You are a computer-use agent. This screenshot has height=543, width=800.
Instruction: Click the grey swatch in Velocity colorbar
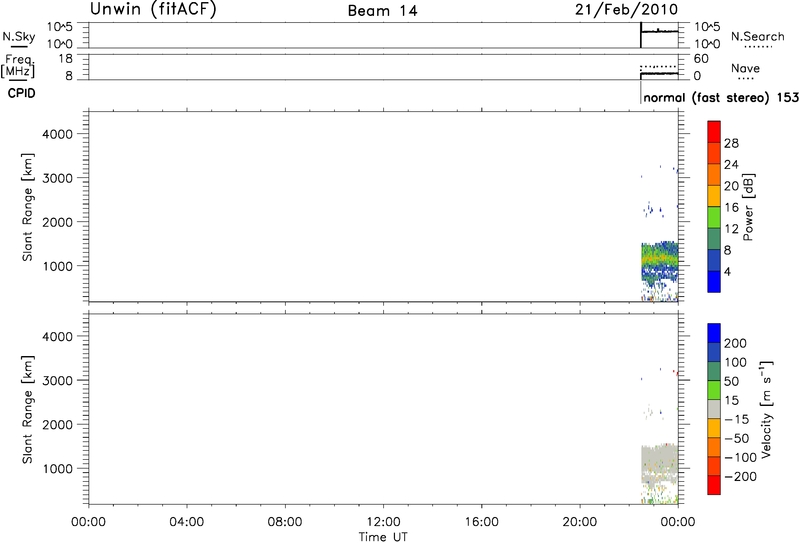point(714,409)
